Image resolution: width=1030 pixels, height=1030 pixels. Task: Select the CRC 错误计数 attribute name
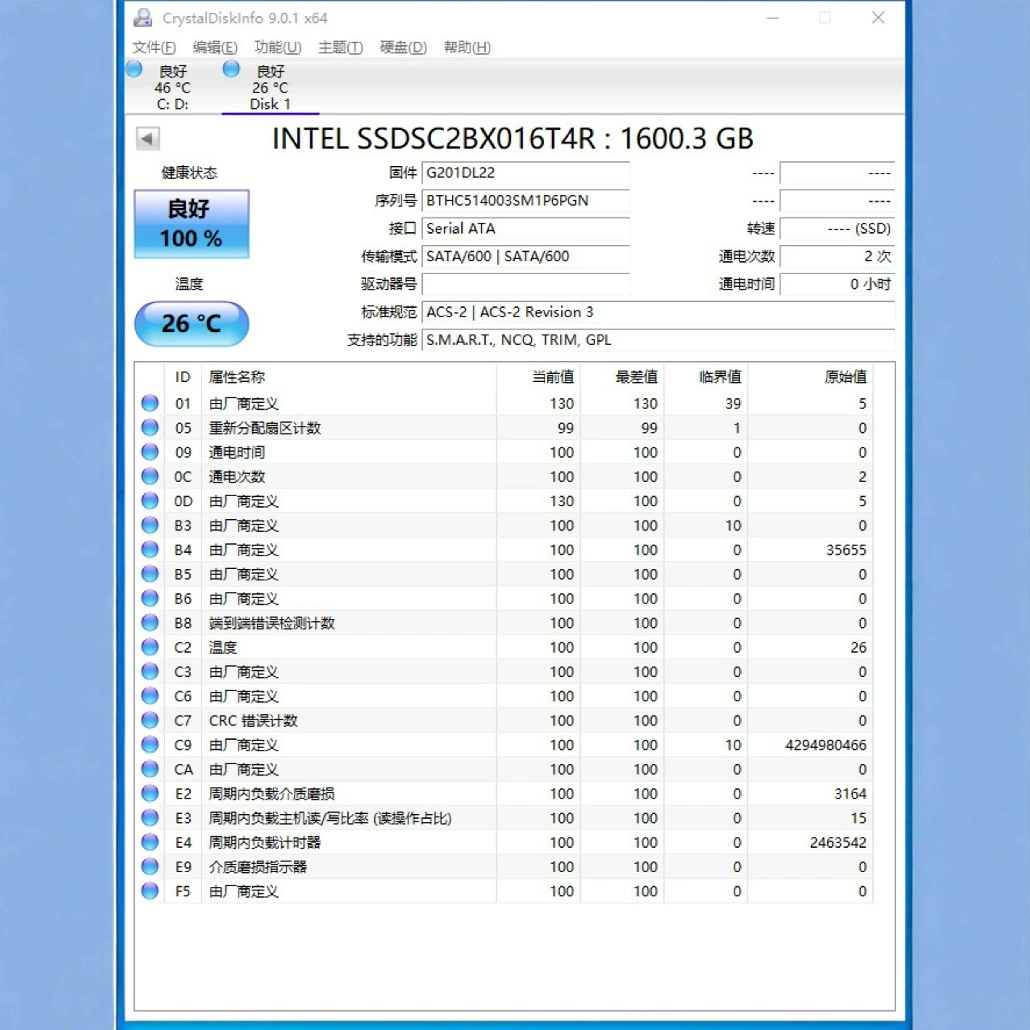(254, 721)
